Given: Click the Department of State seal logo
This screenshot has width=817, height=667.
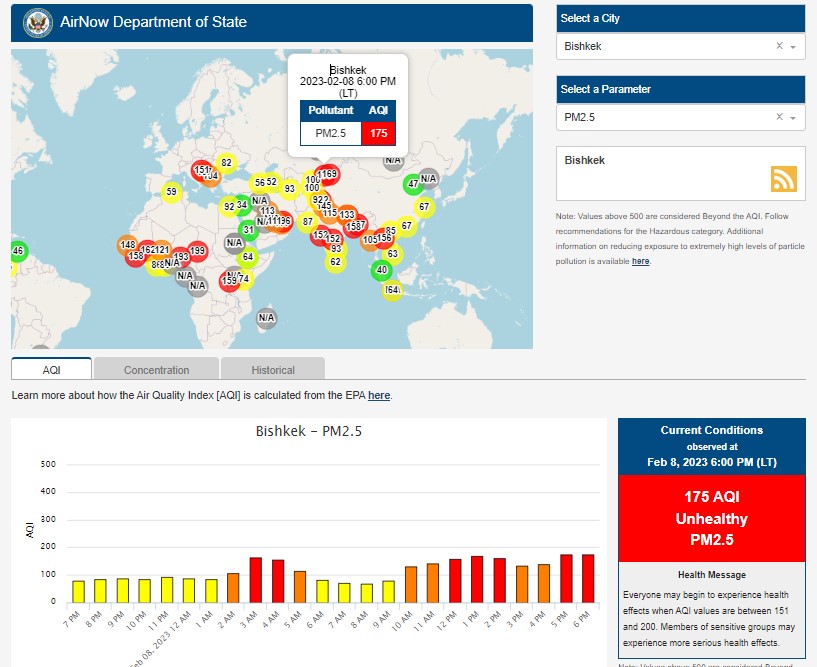Looking at the screenshot, I should pos(37,22).
